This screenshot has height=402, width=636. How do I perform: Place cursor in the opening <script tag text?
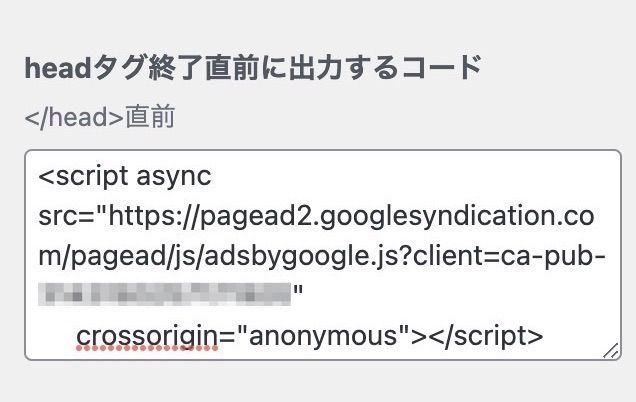(83, 176)
